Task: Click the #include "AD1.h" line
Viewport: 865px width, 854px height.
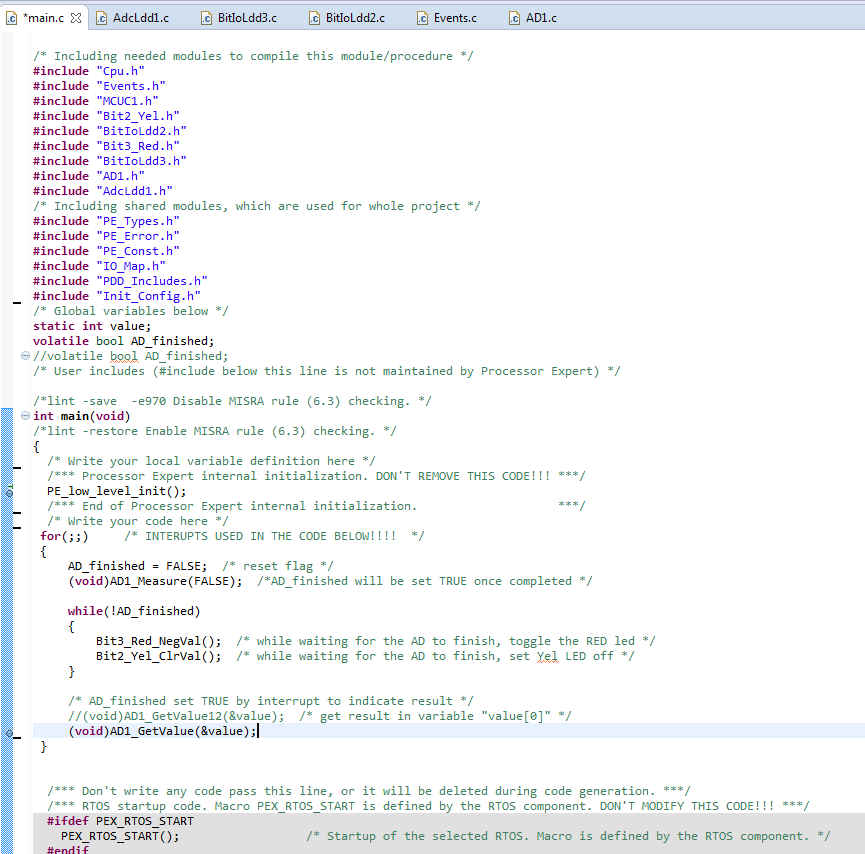Action: 89,176
